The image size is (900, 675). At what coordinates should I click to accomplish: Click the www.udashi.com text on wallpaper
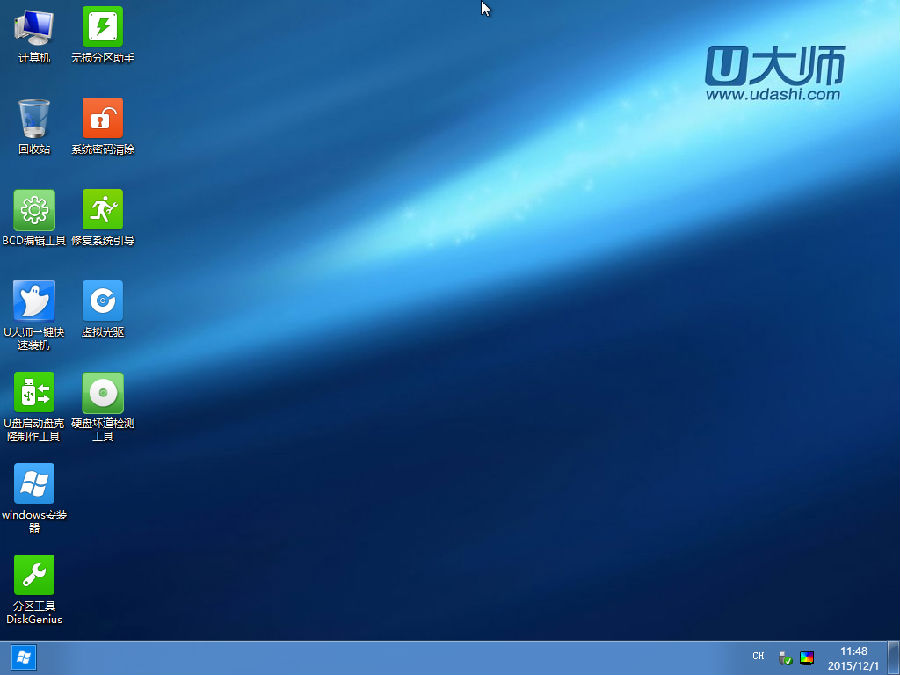772,95
